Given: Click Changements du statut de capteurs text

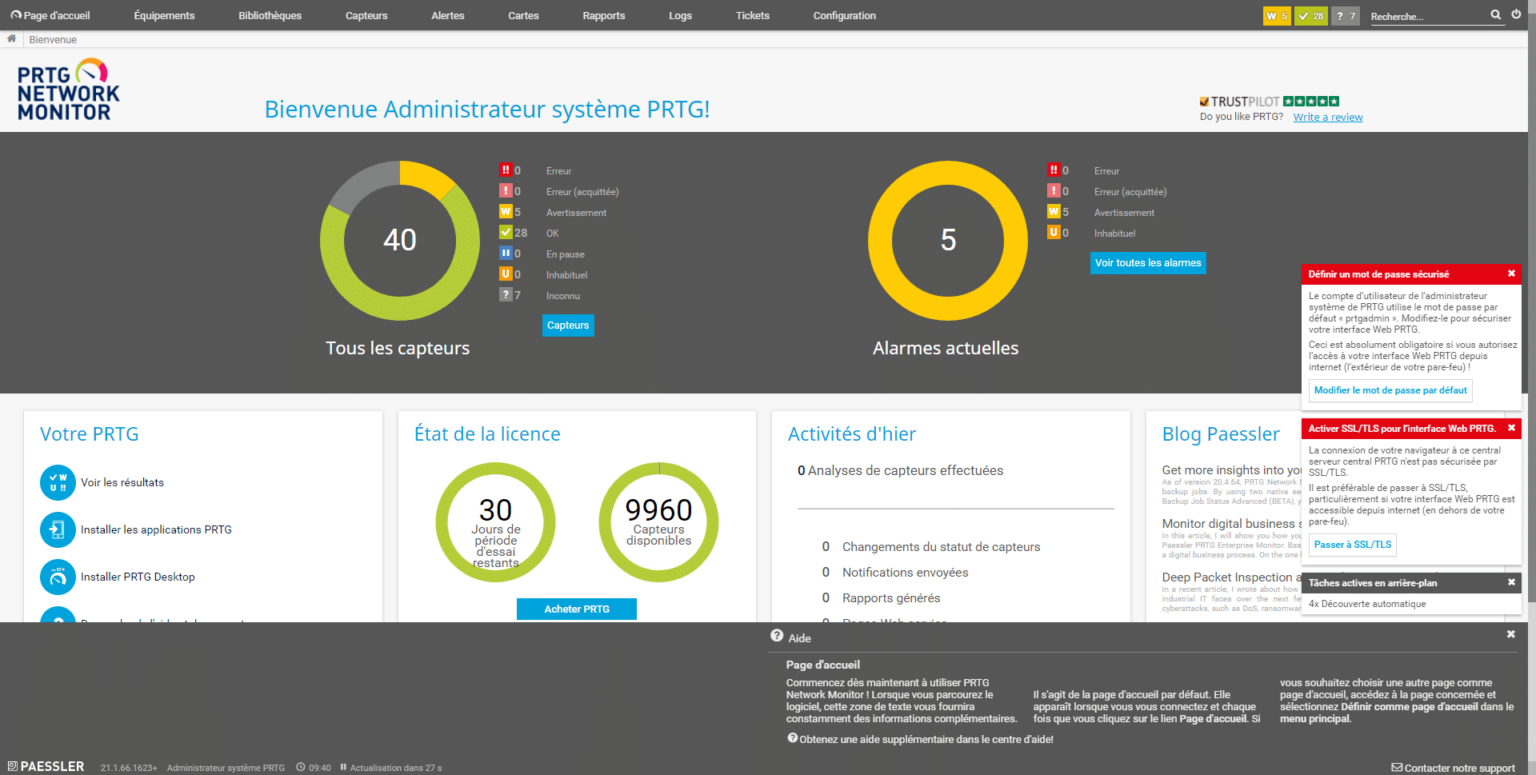Looking at the screenshot, I should (x=941, y=547).
